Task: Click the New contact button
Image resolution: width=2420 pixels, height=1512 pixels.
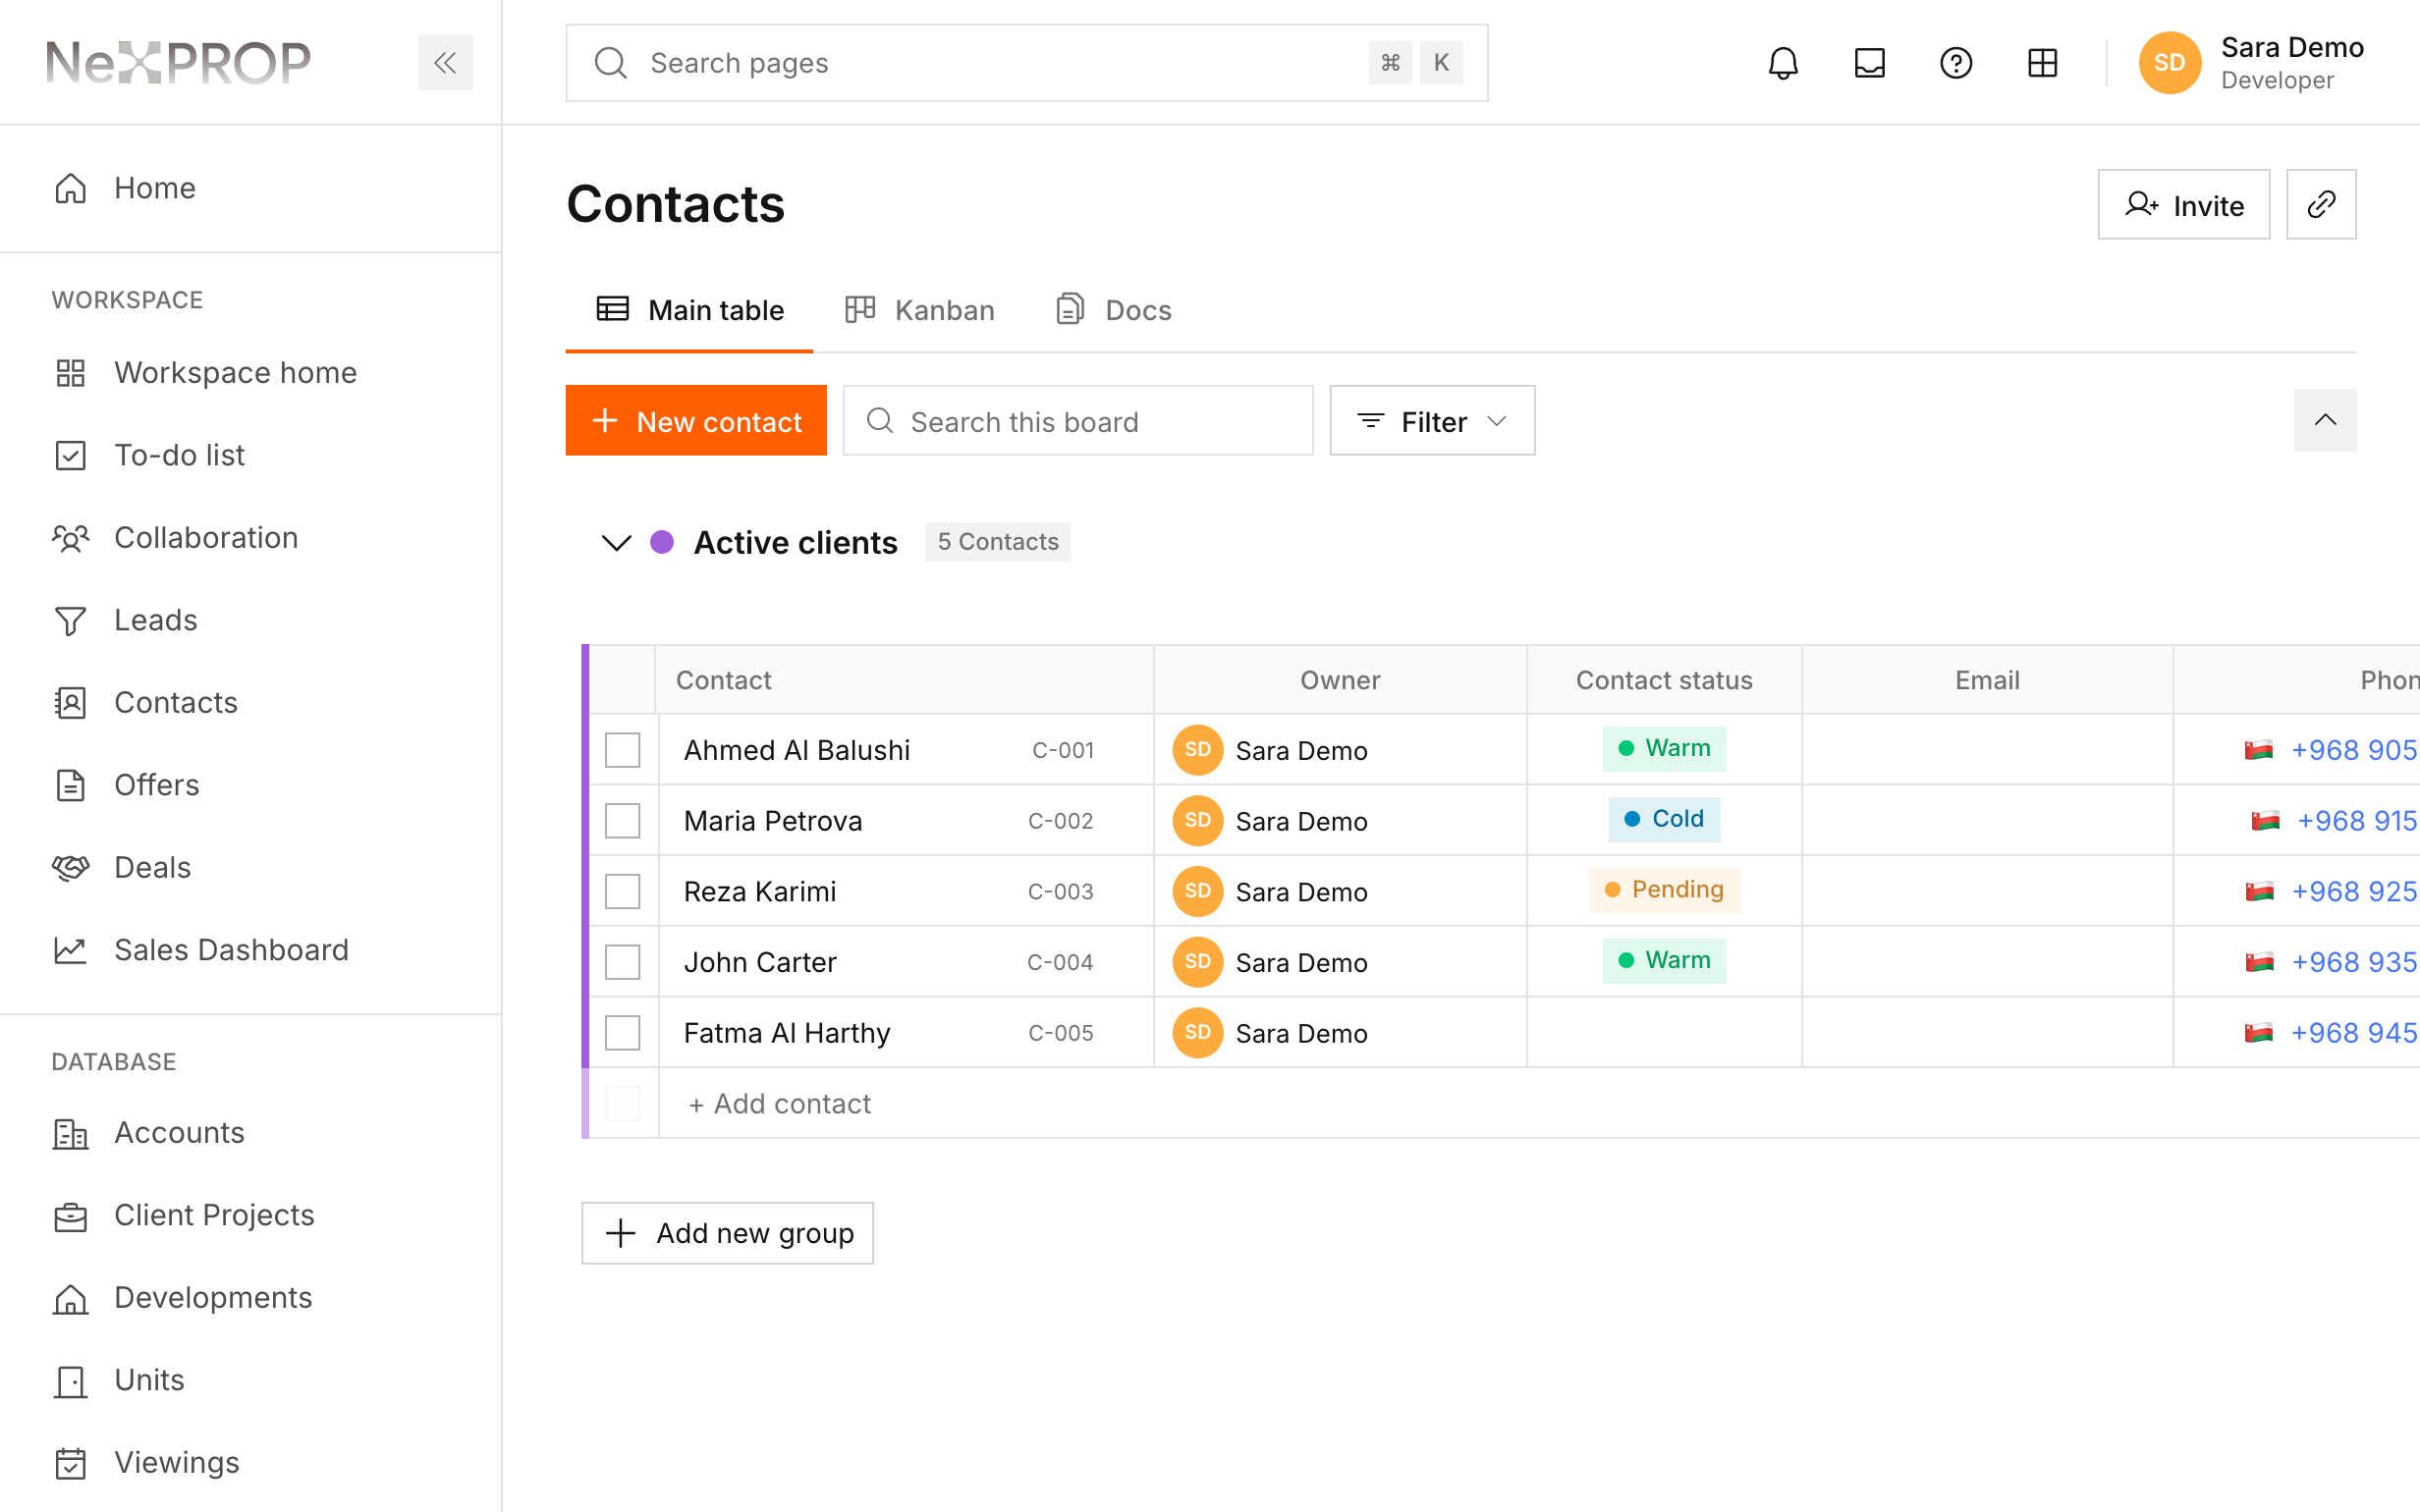Action: pos(696,421)
